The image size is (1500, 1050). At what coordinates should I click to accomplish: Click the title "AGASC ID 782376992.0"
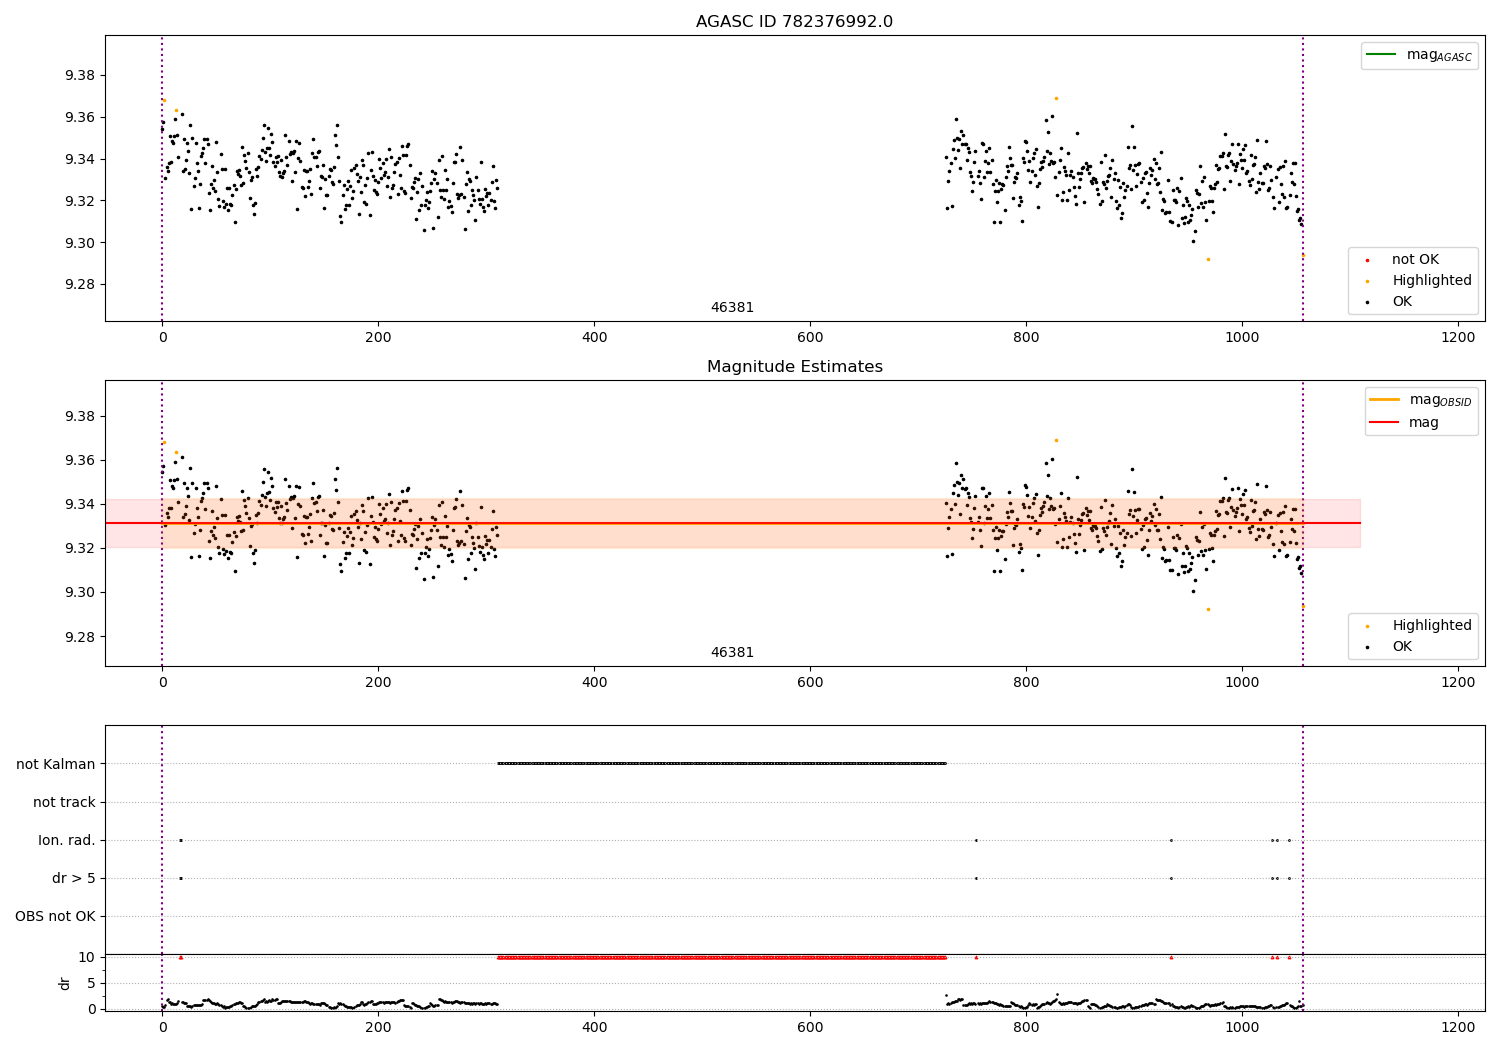click(x=794, y=22)
